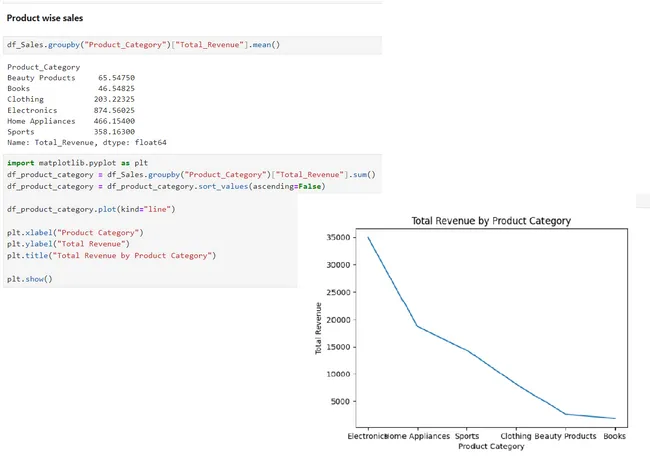Click the Product Category x-axis label
This screenshot has width=650, height=458.
[491, 447]
